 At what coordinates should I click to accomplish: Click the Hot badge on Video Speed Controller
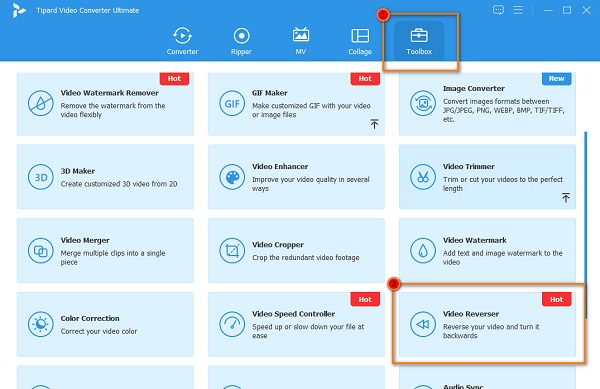tap(365, 299)
